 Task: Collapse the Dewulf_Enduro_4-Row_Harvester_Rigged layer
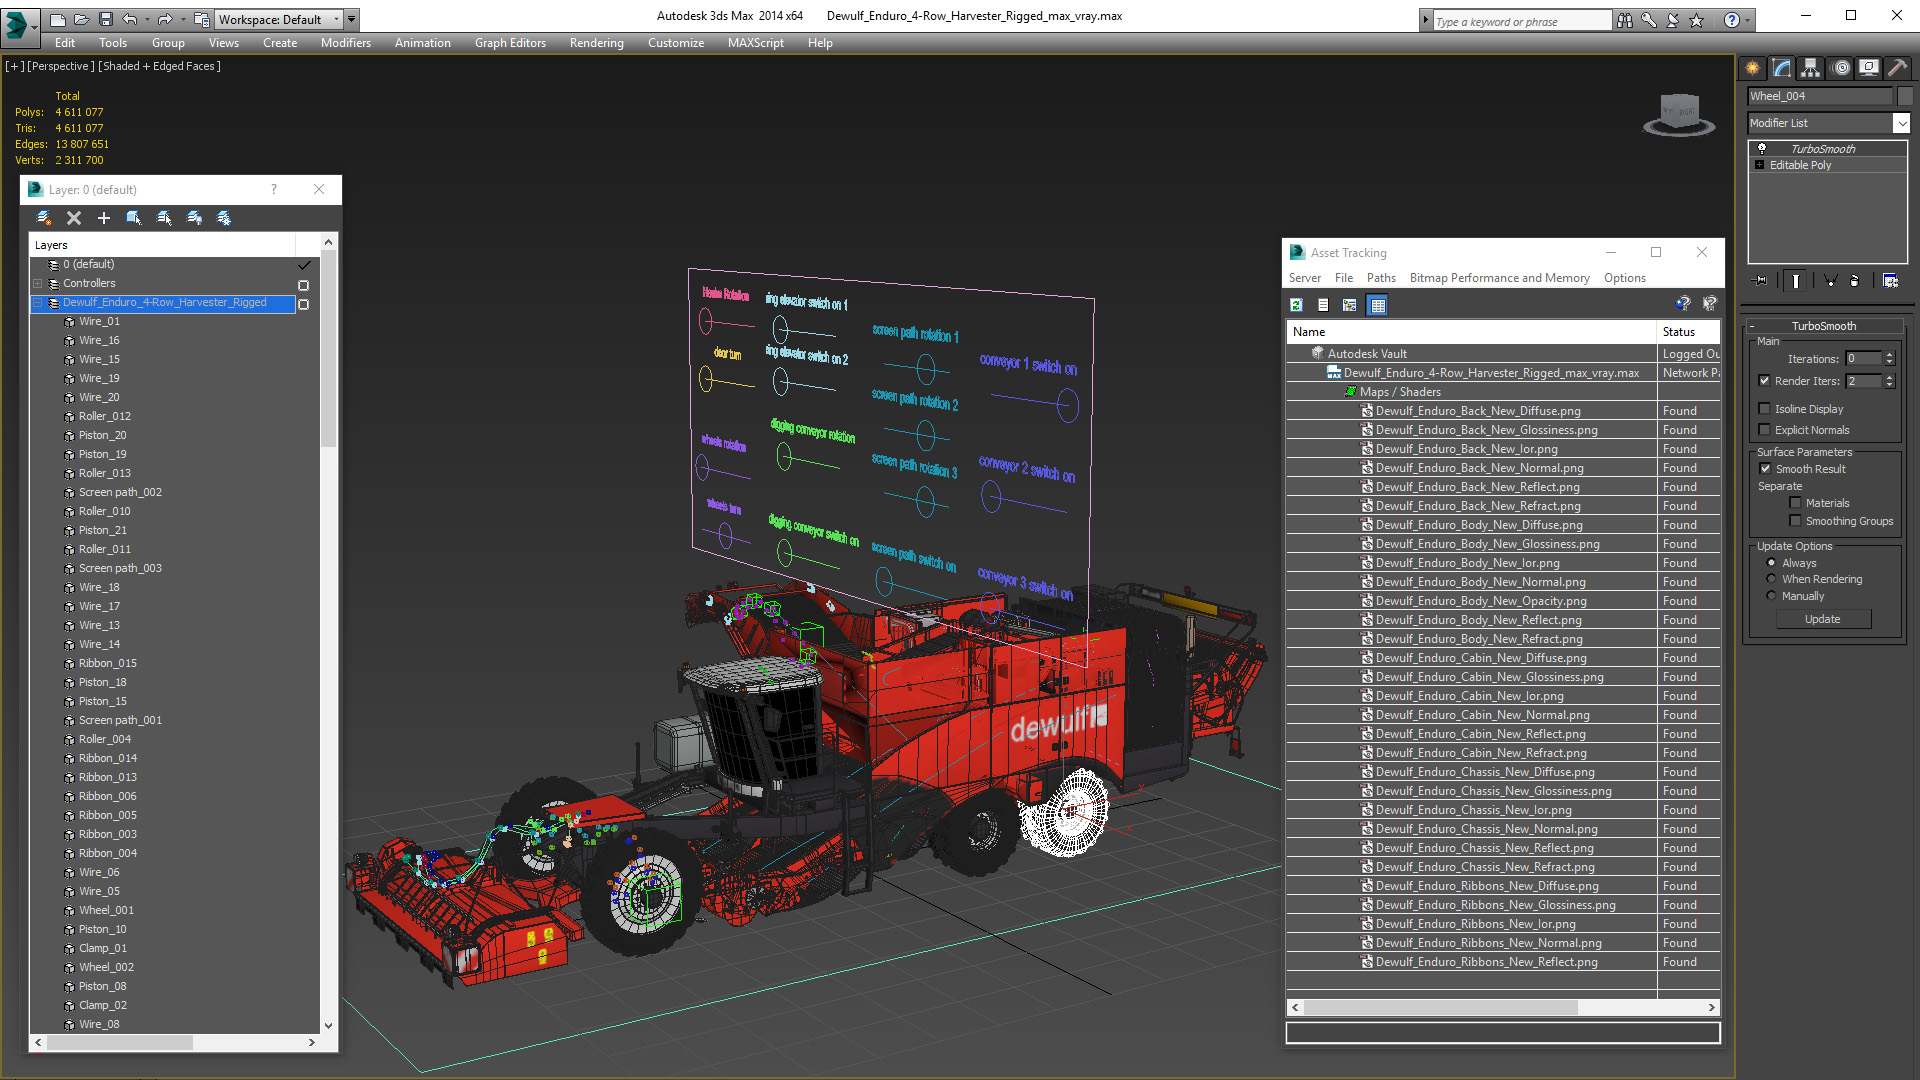(38, 303)
